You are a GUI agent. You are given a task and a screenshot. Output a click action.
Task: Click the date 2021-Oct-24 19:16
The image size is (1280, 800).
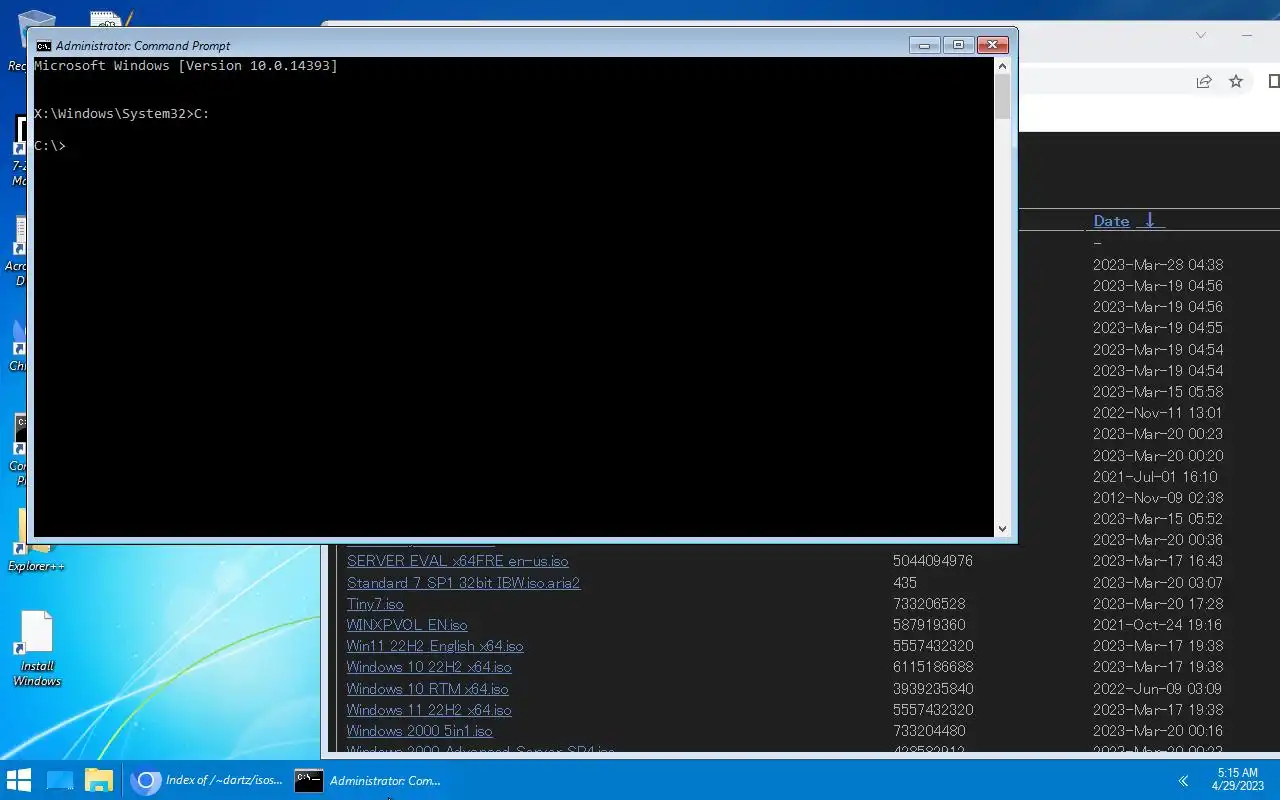[x=1158, y=625]
